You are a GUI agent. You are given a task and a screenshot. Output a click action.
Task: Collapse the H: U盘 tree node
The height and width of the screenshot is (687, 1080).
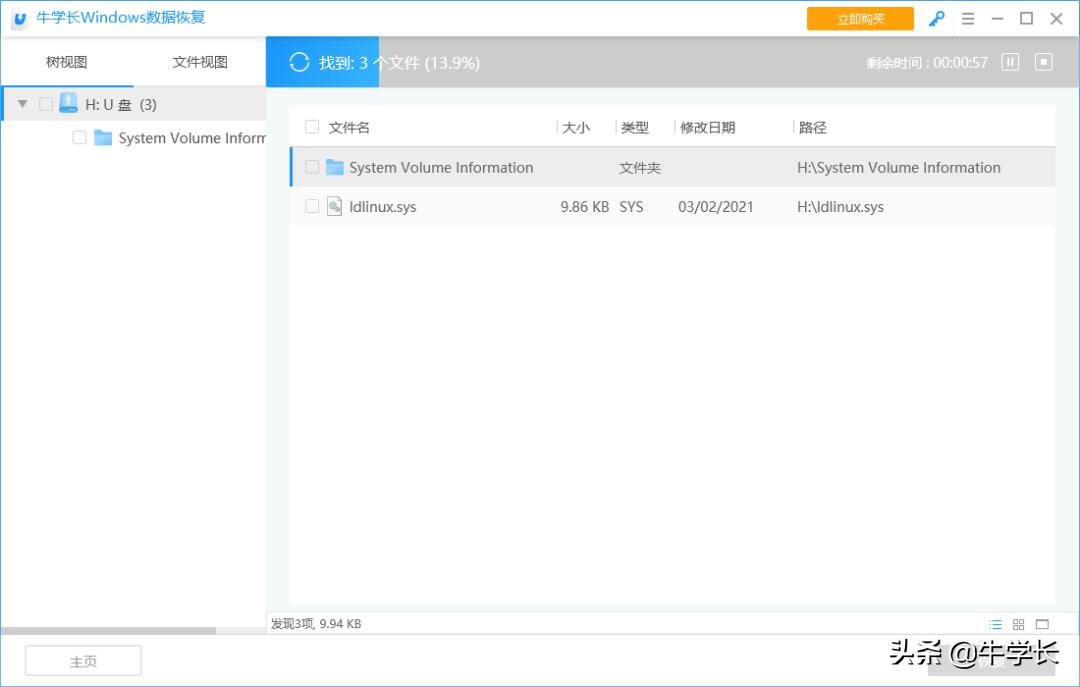22,104
